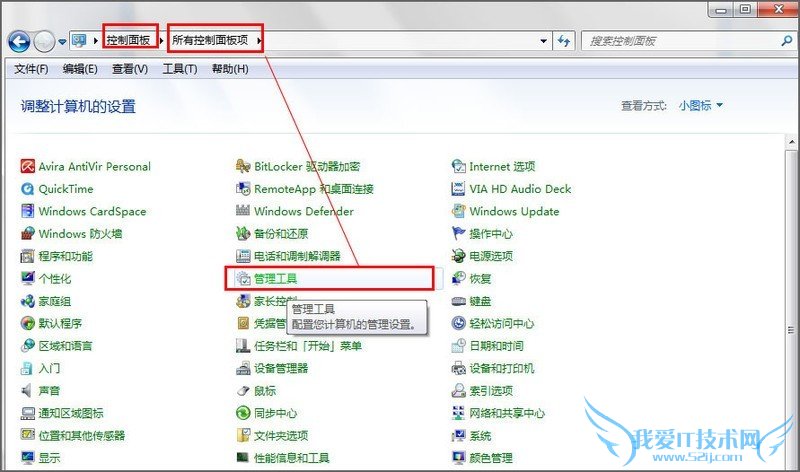800x472 pixels.
Task: Open the 键盘 icon
Action: [459, 301]
